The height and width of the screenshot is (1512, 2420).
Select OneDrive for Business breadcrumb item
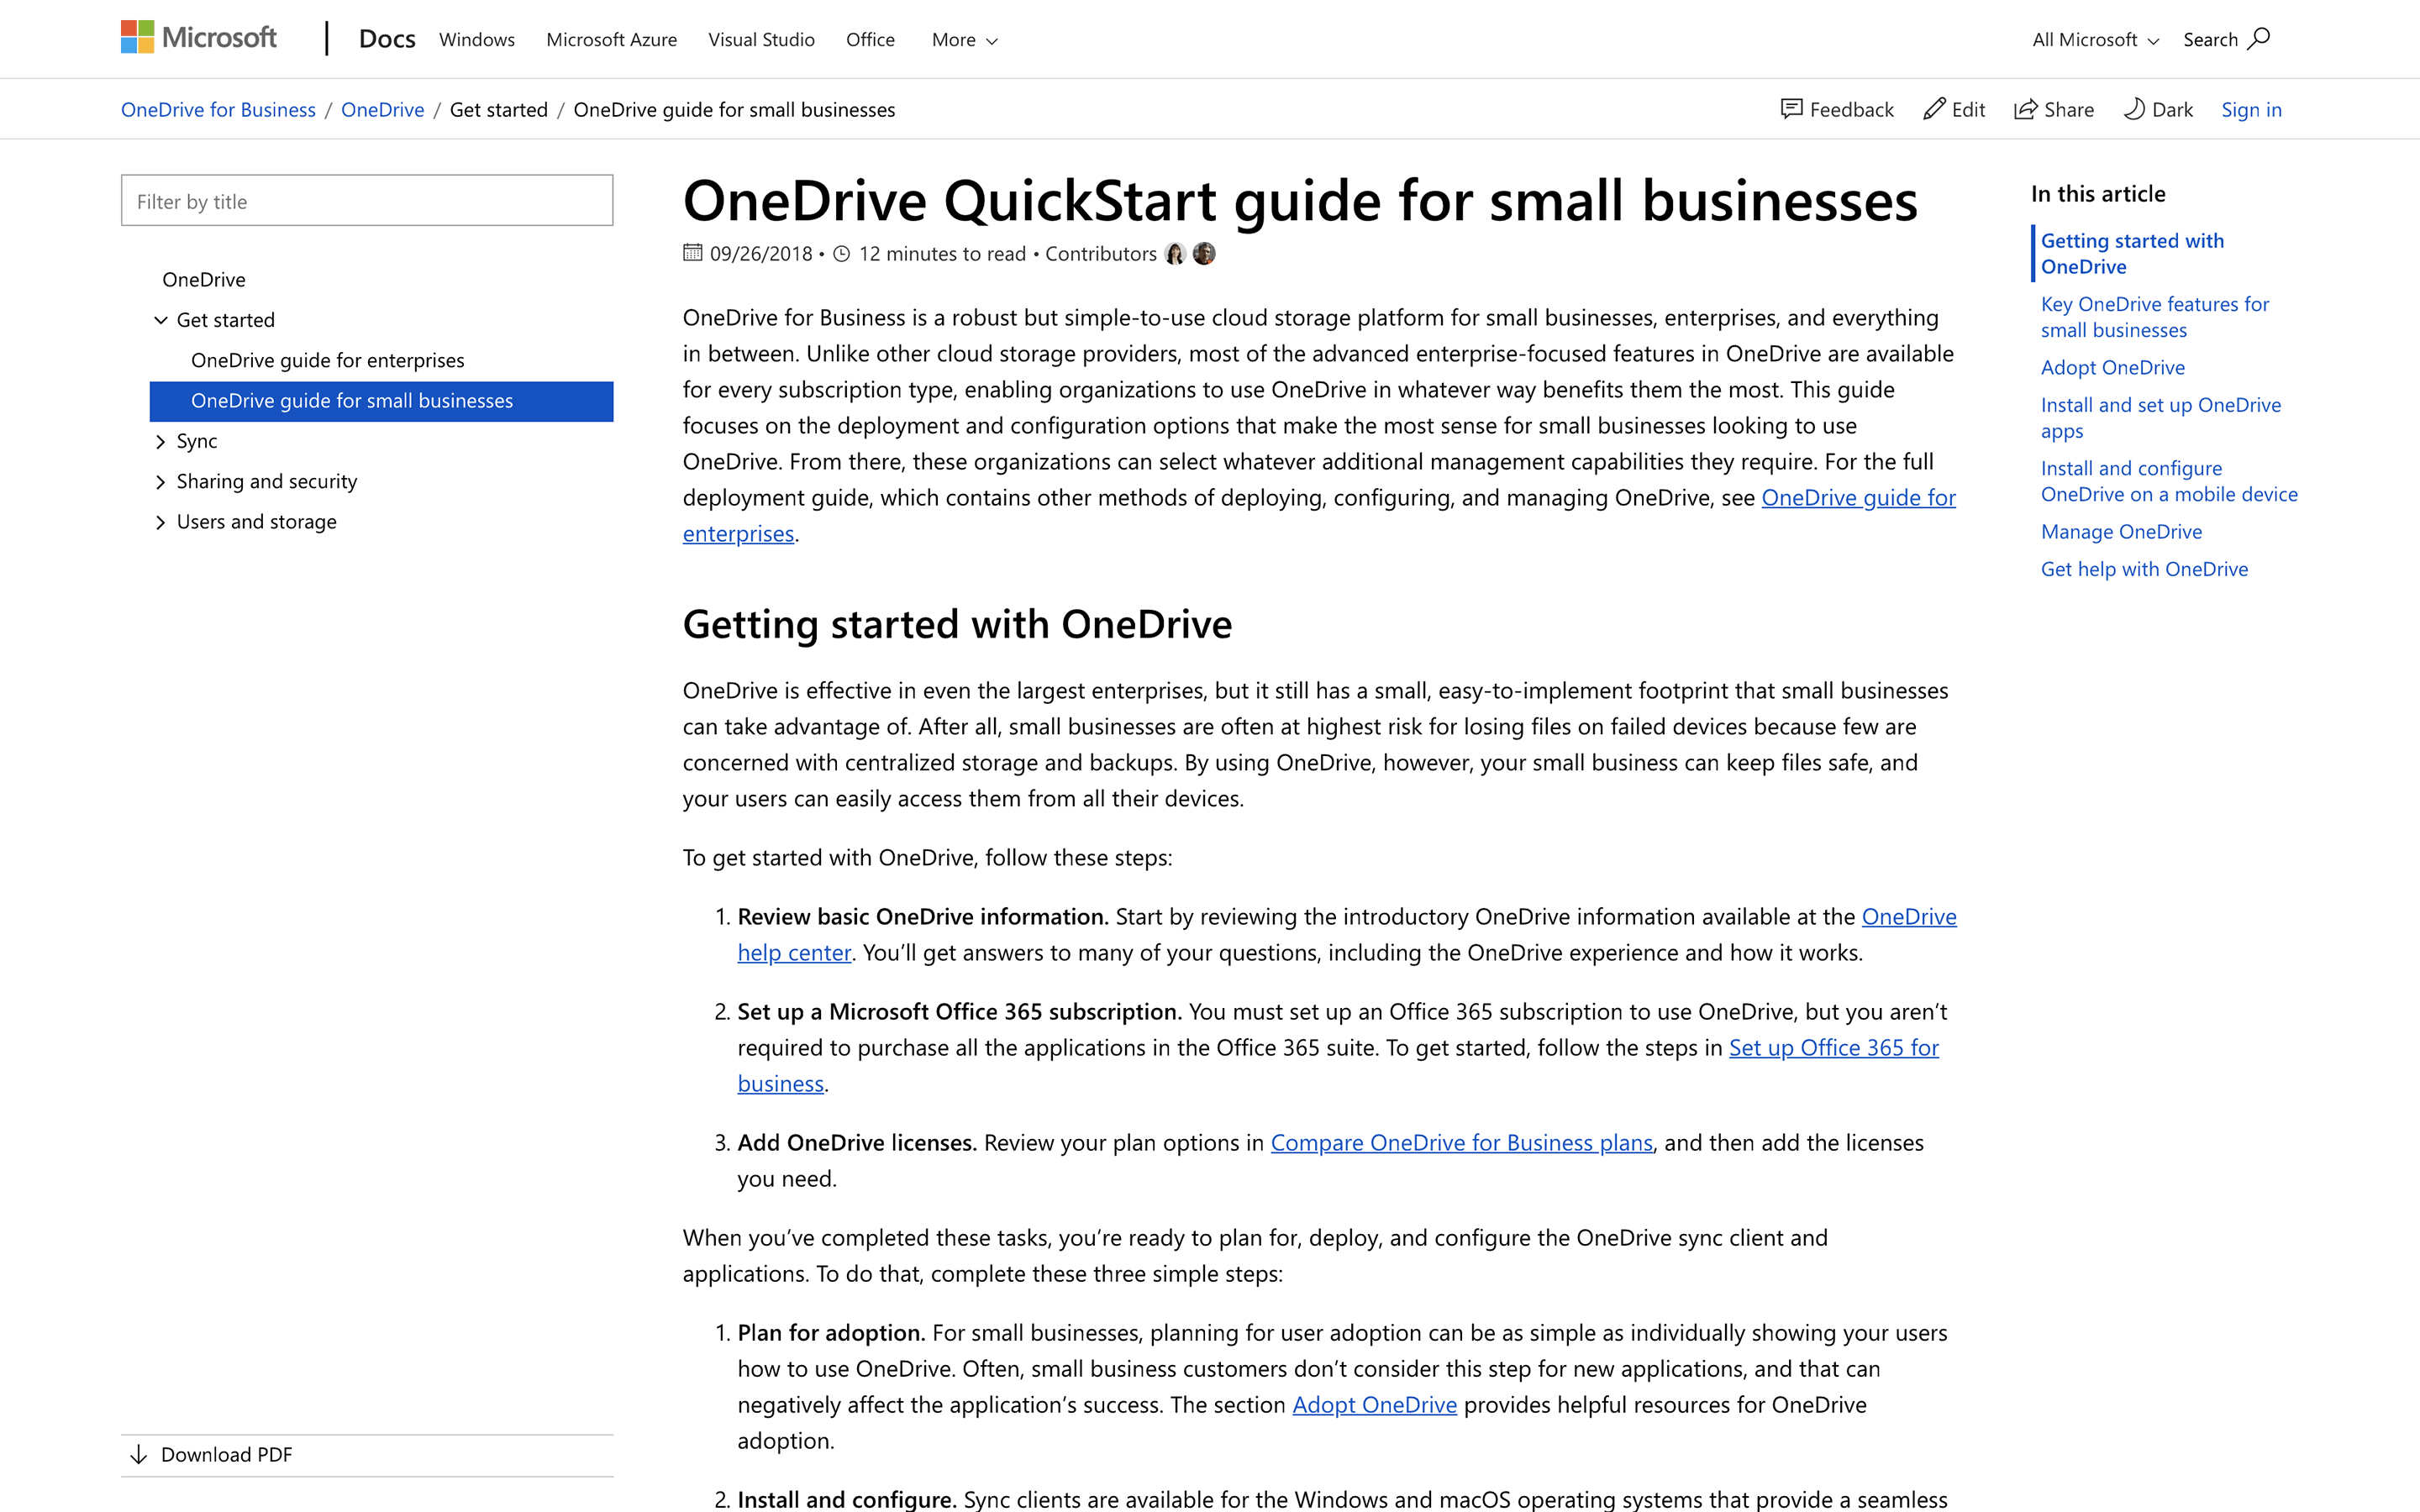point(216,108)
